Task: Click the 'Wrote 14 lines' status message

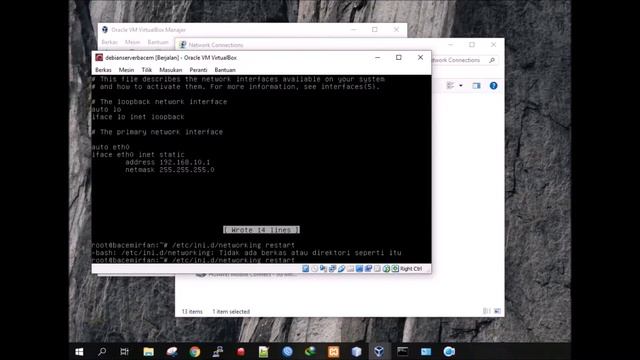Action: coord(261,230)
